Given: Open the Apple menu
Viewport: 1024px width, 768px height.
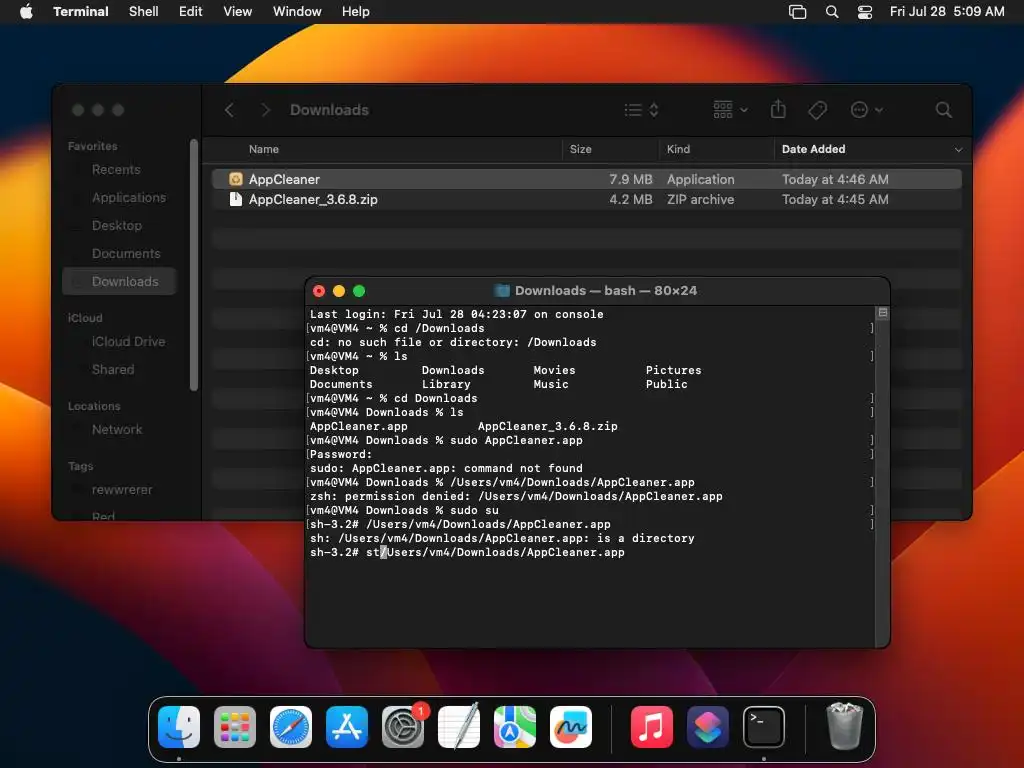Looking at the screenshot, I should 26,12.
